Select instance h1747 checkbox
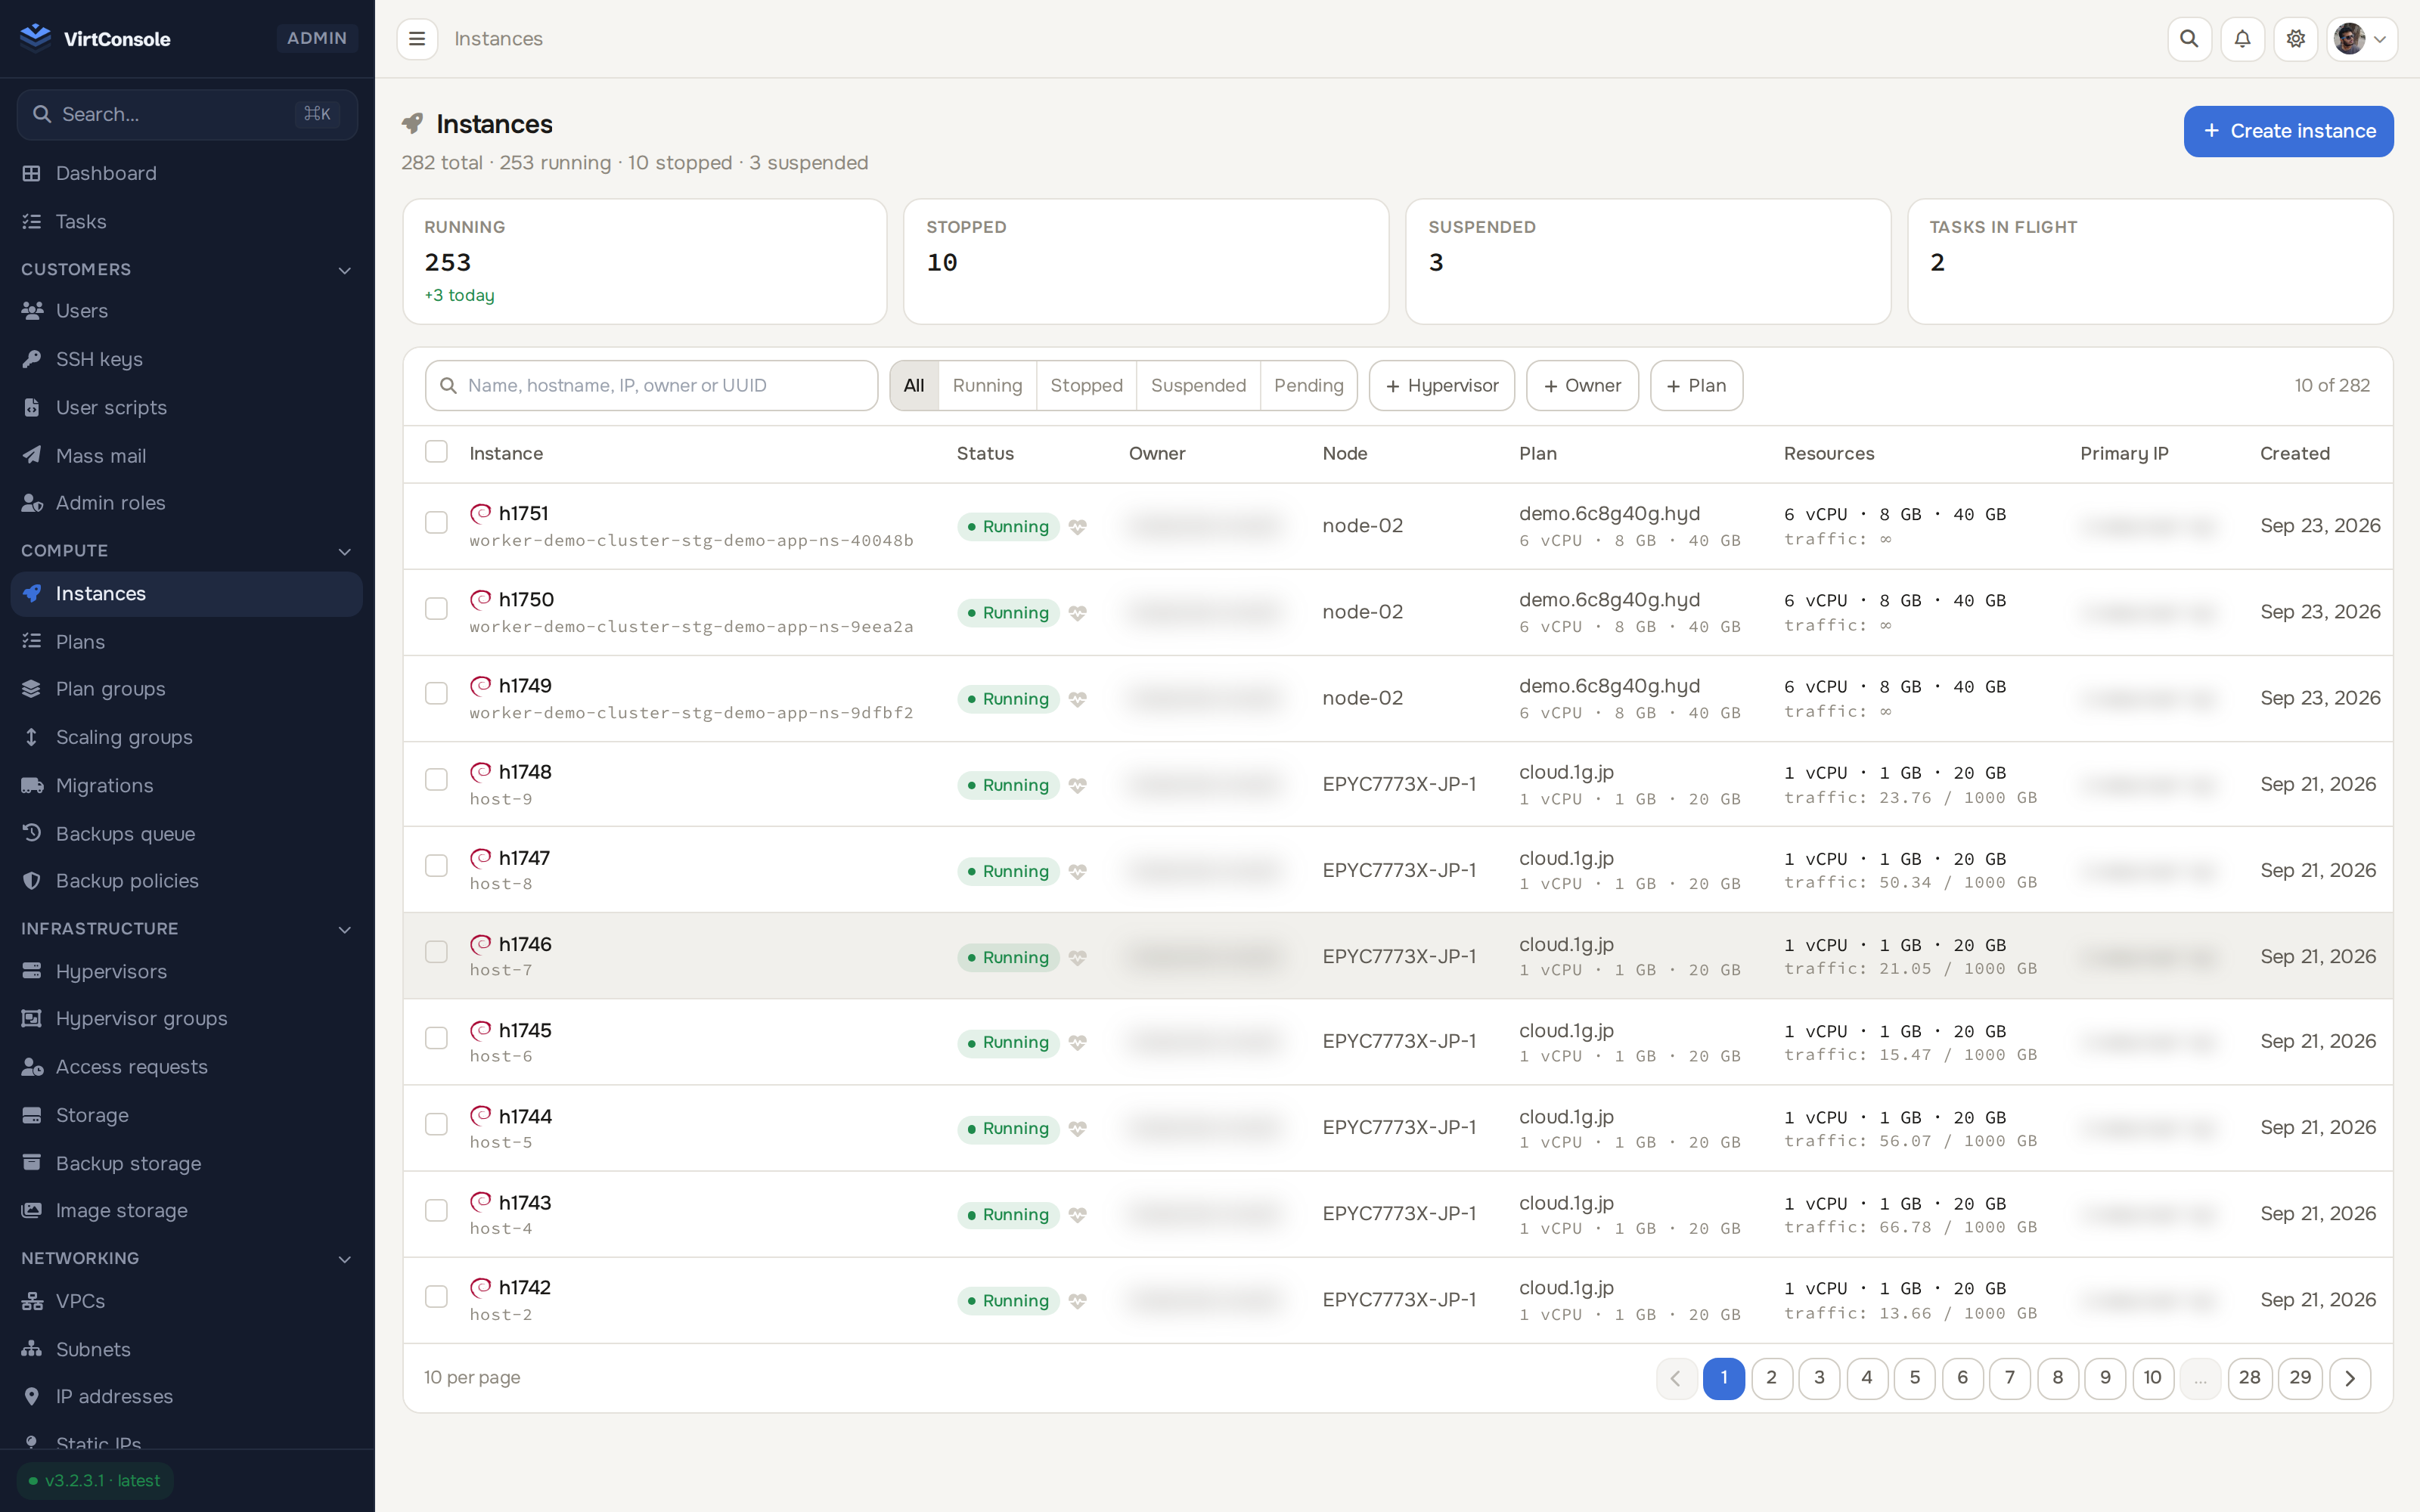Screen dimensions: 2420x1512 coord(436,866)
